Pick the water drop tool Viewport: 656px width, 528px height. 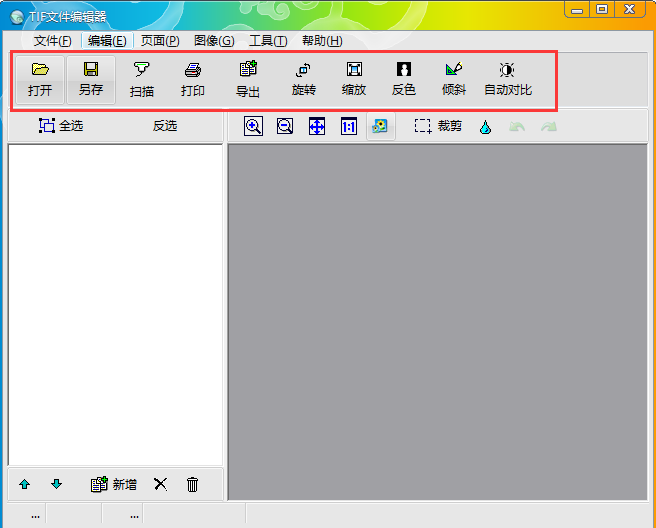tap(485, 127)
